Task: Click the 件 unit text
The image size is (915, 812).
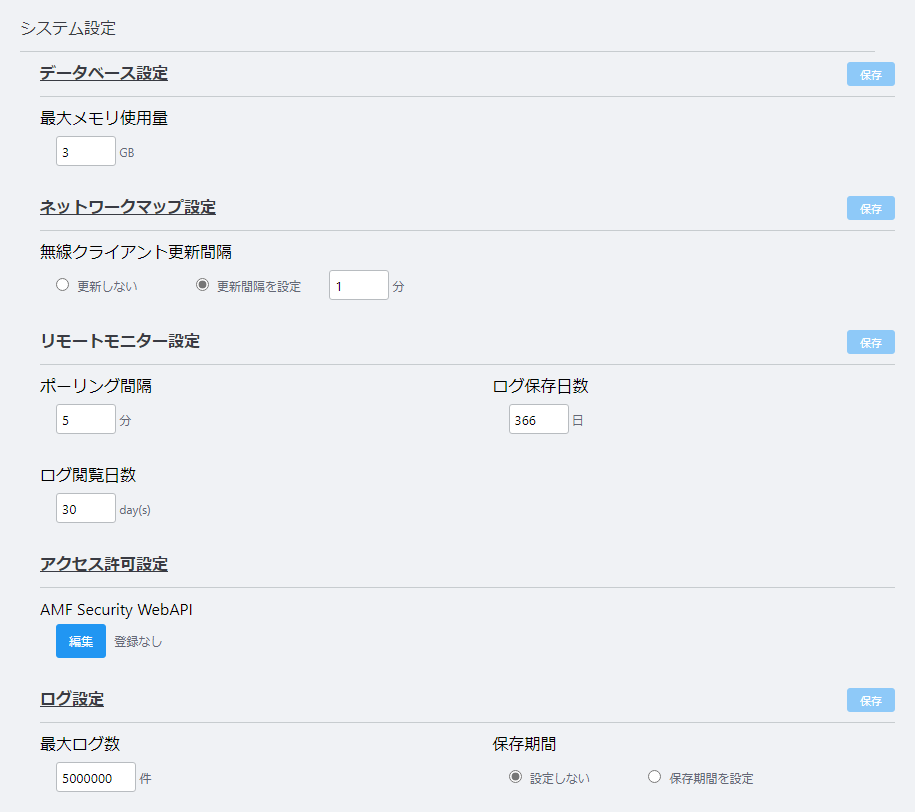Action: click(145, 778)
